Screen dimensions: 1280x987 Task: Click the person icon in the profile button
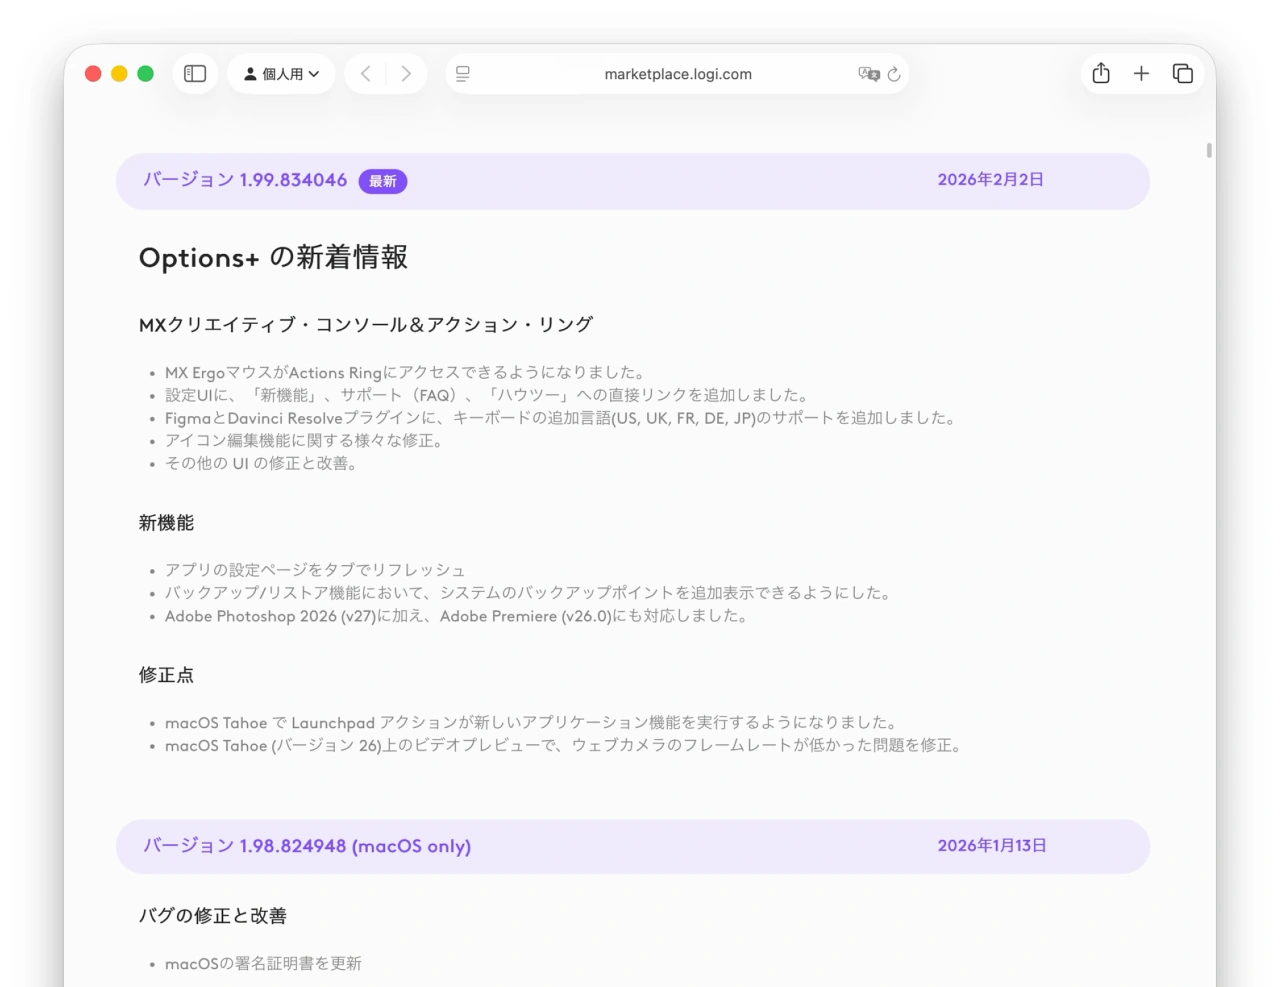click(248, 73)
